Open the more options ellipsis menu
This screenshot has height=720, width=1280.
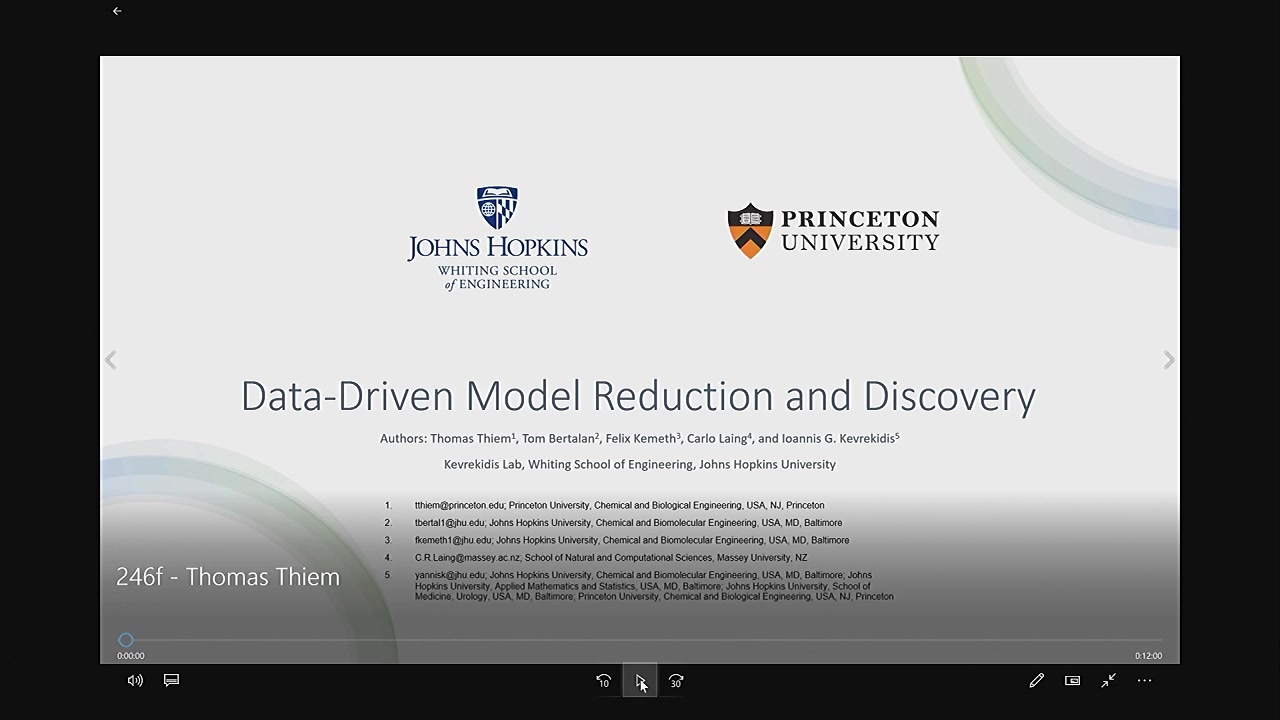(x=1145, y=681)
